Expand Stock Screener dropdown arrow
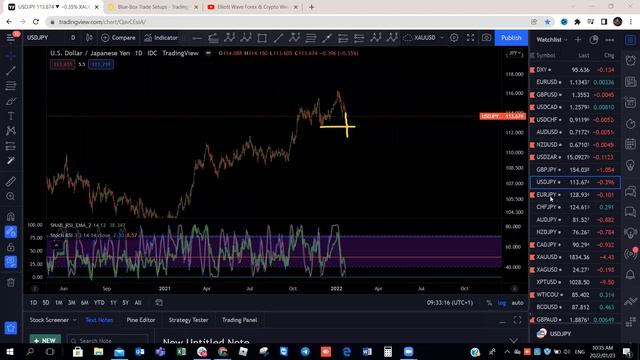The image size is (640, 360). [75, 320]
